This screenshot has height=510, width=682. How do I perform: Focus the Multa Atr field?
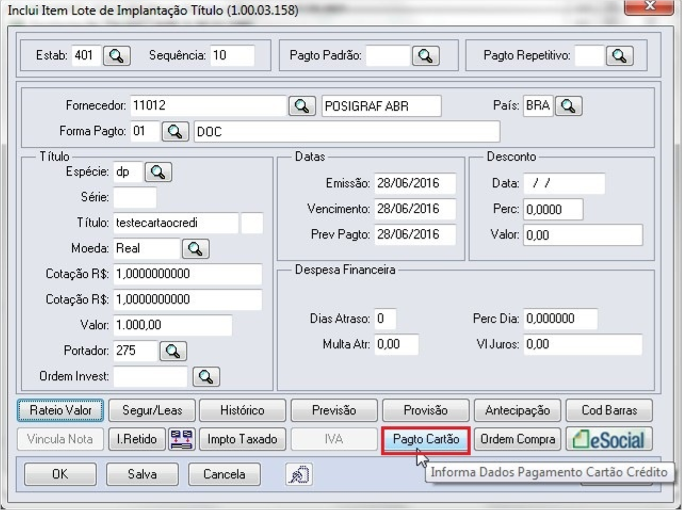(396, 344)
